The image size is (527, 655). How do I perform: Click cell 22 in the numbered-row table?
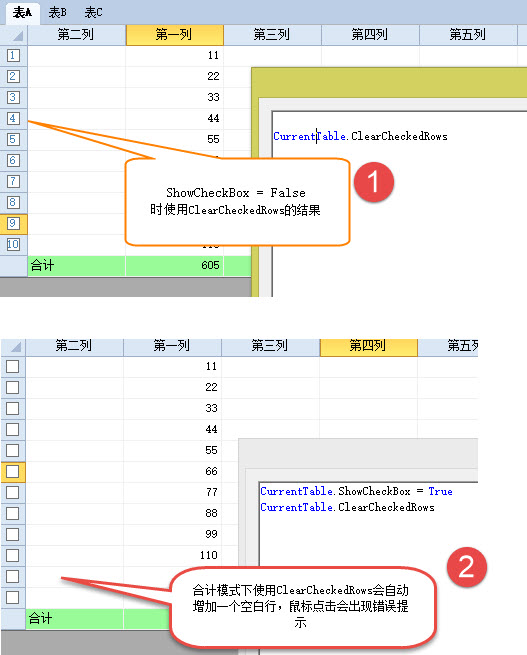(x=175, y=76)
